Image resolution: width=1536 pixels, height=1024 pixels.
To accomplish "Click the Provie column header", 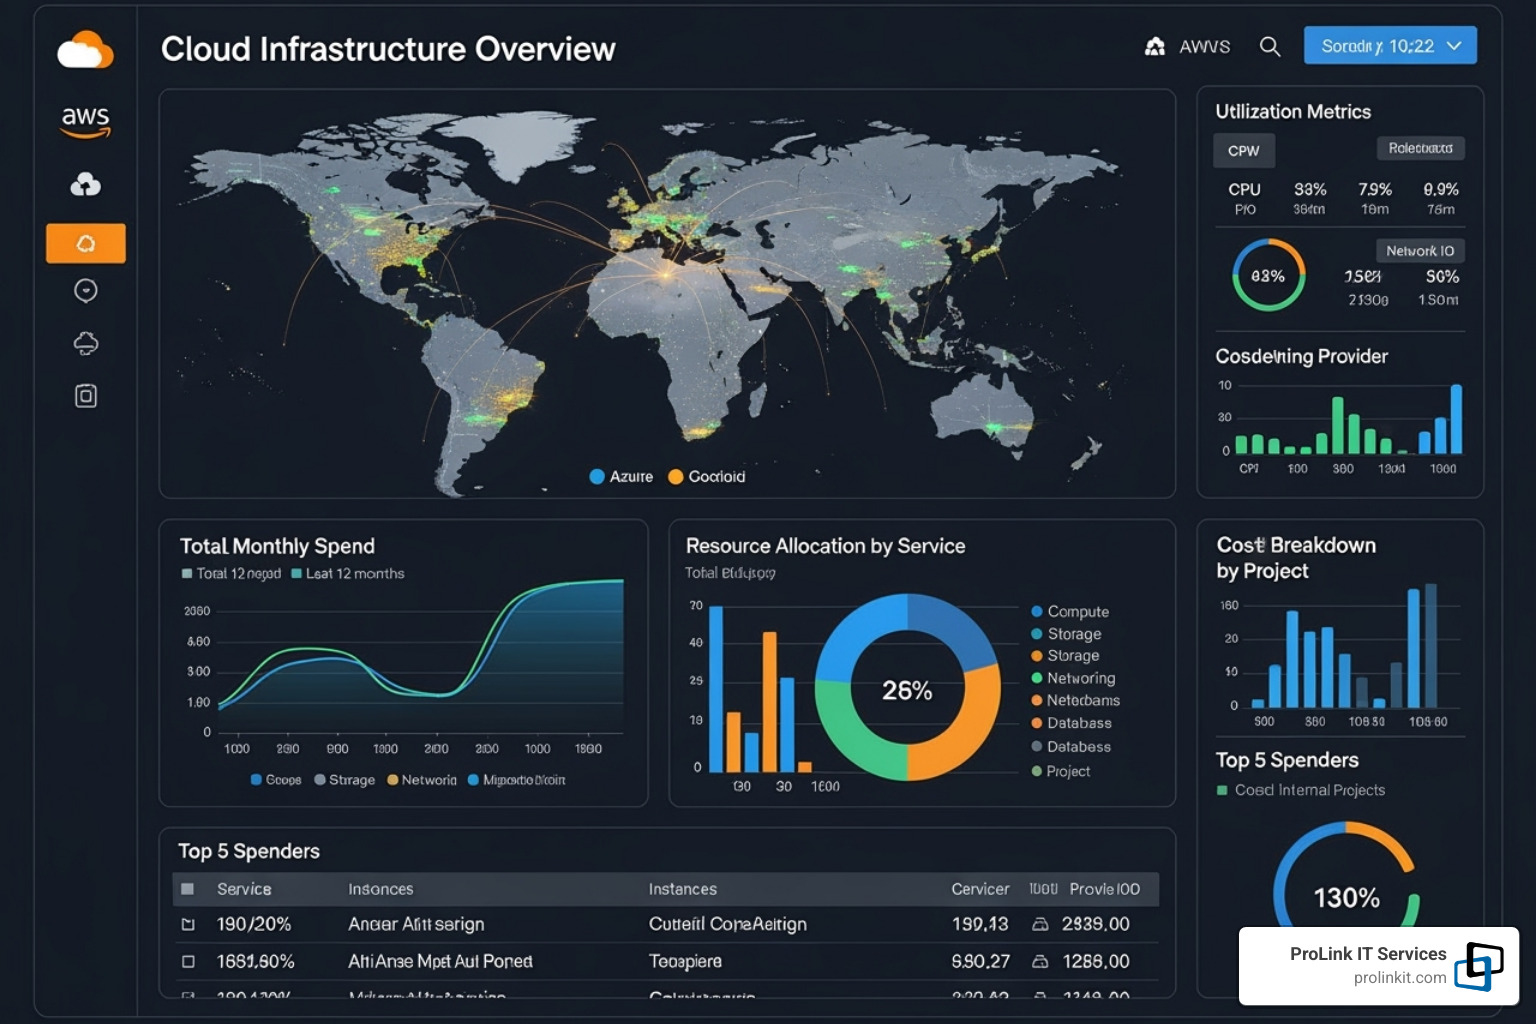I will [1104, 889].
